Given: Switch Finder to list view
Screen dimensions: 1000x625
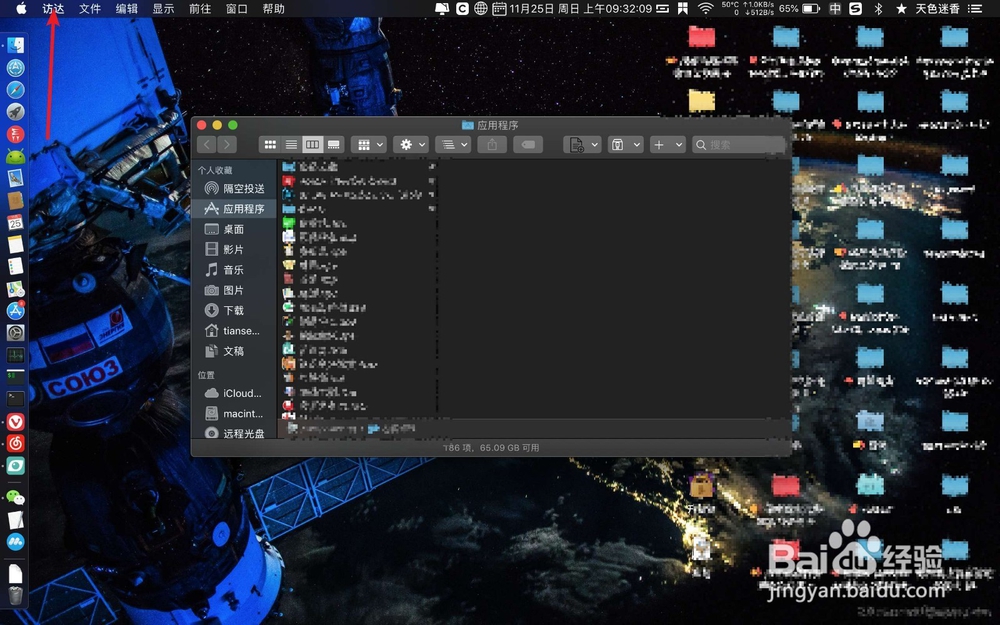Looking at the screenshot, I should tap(291, 144).
